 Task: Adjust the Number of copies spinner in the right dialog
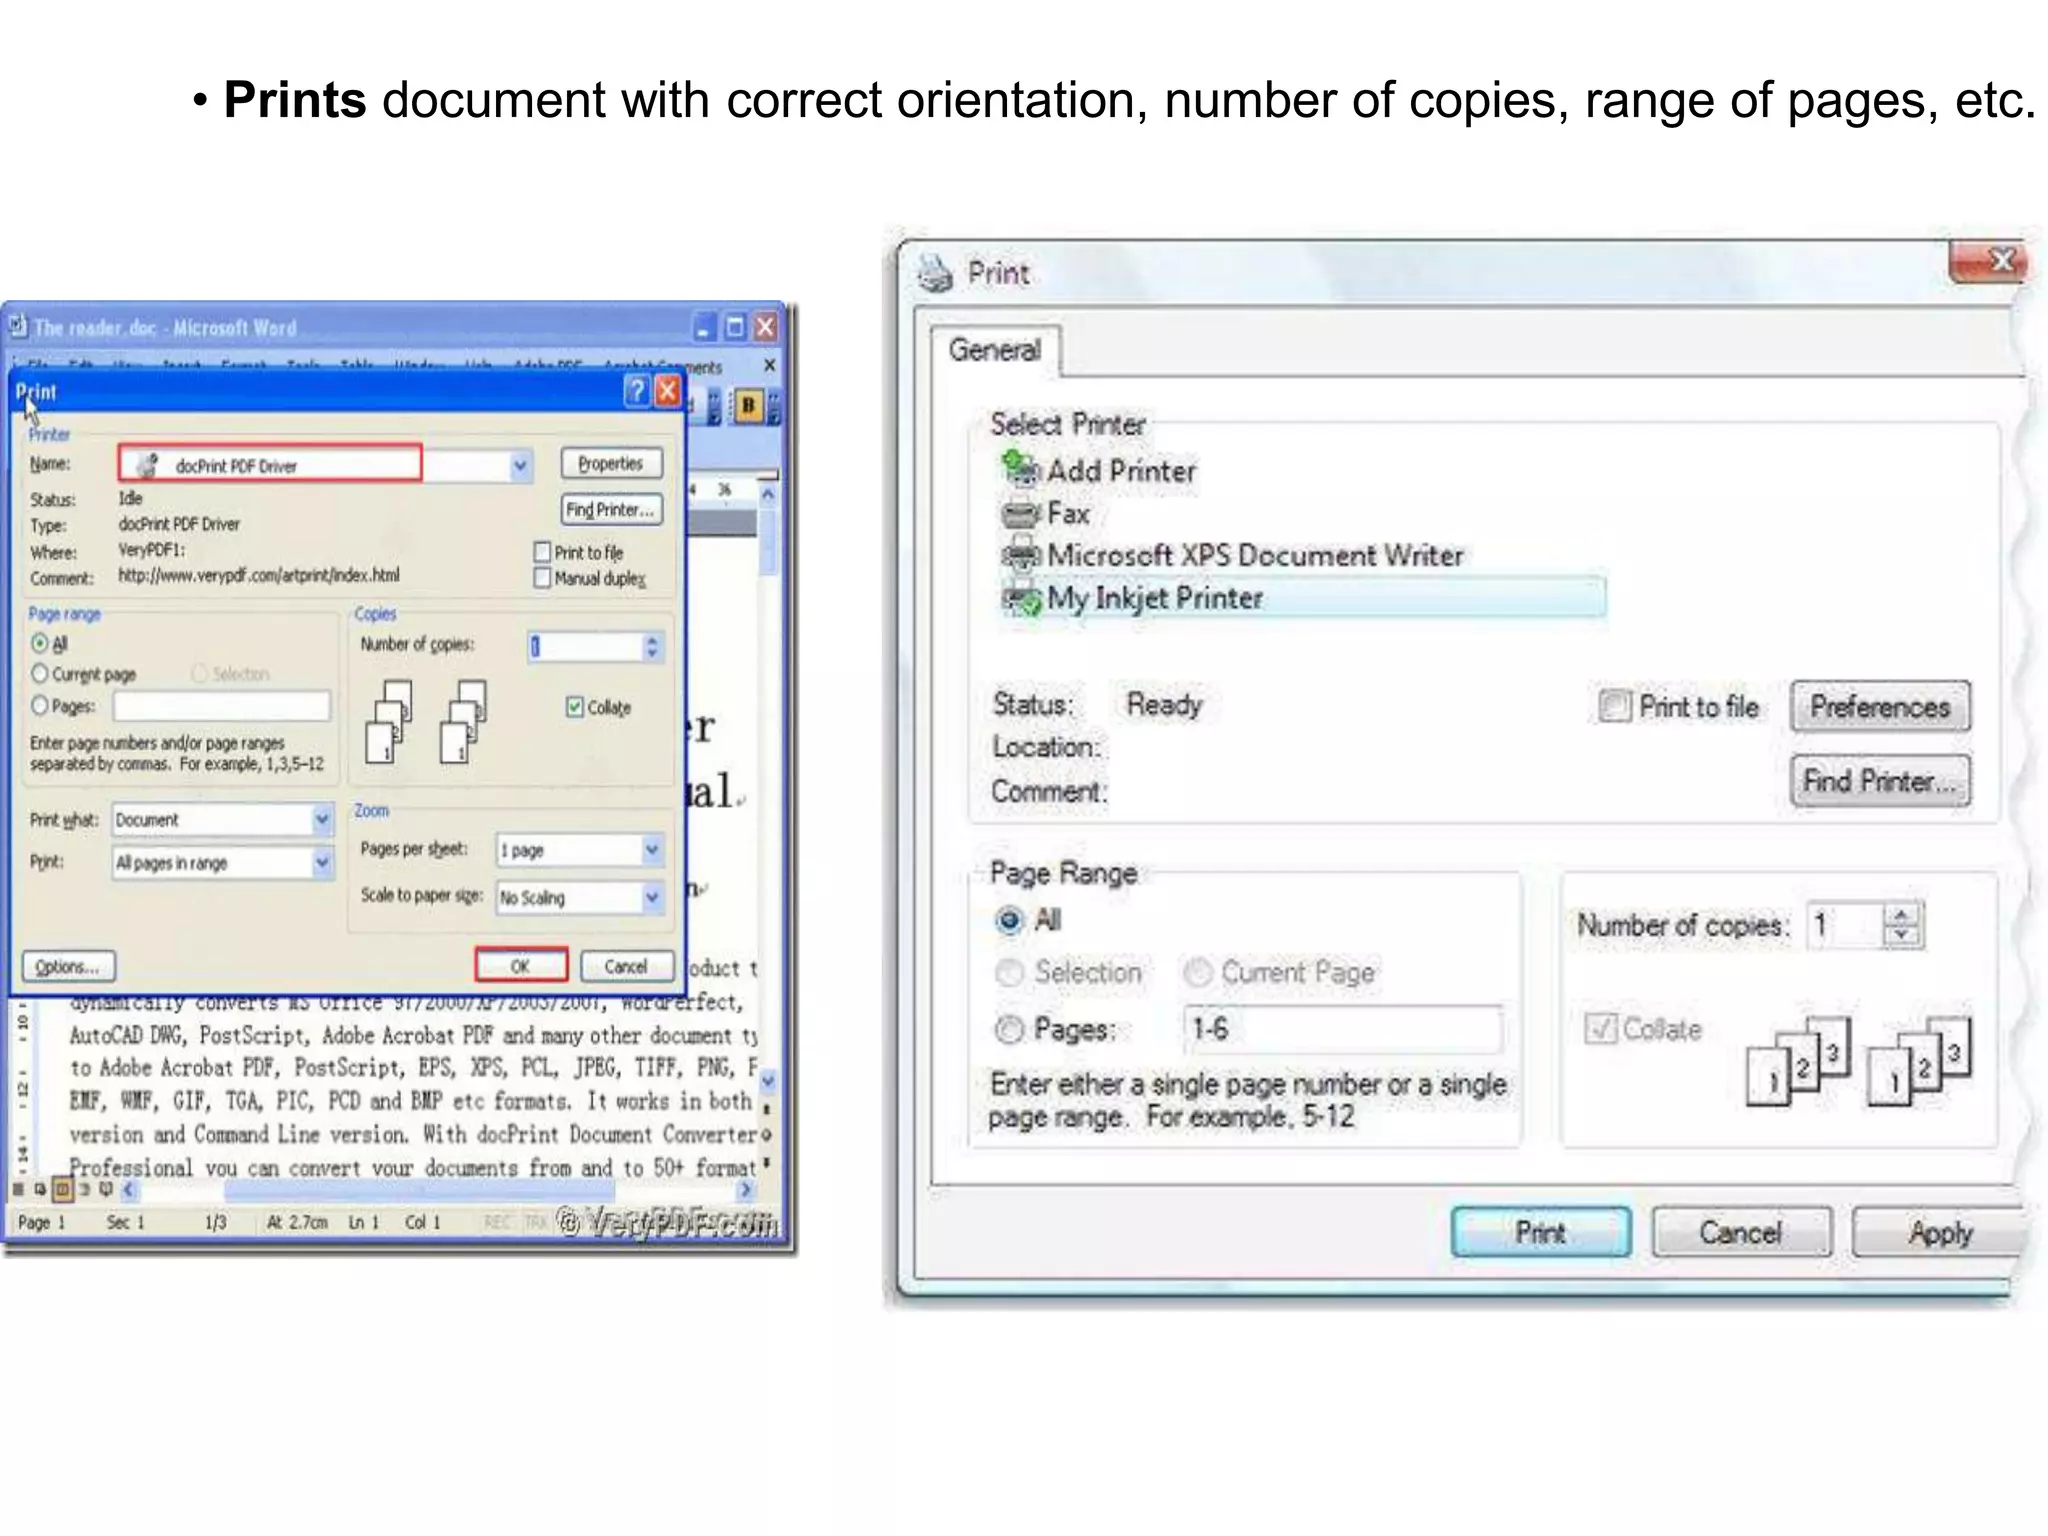point(1902,925)
